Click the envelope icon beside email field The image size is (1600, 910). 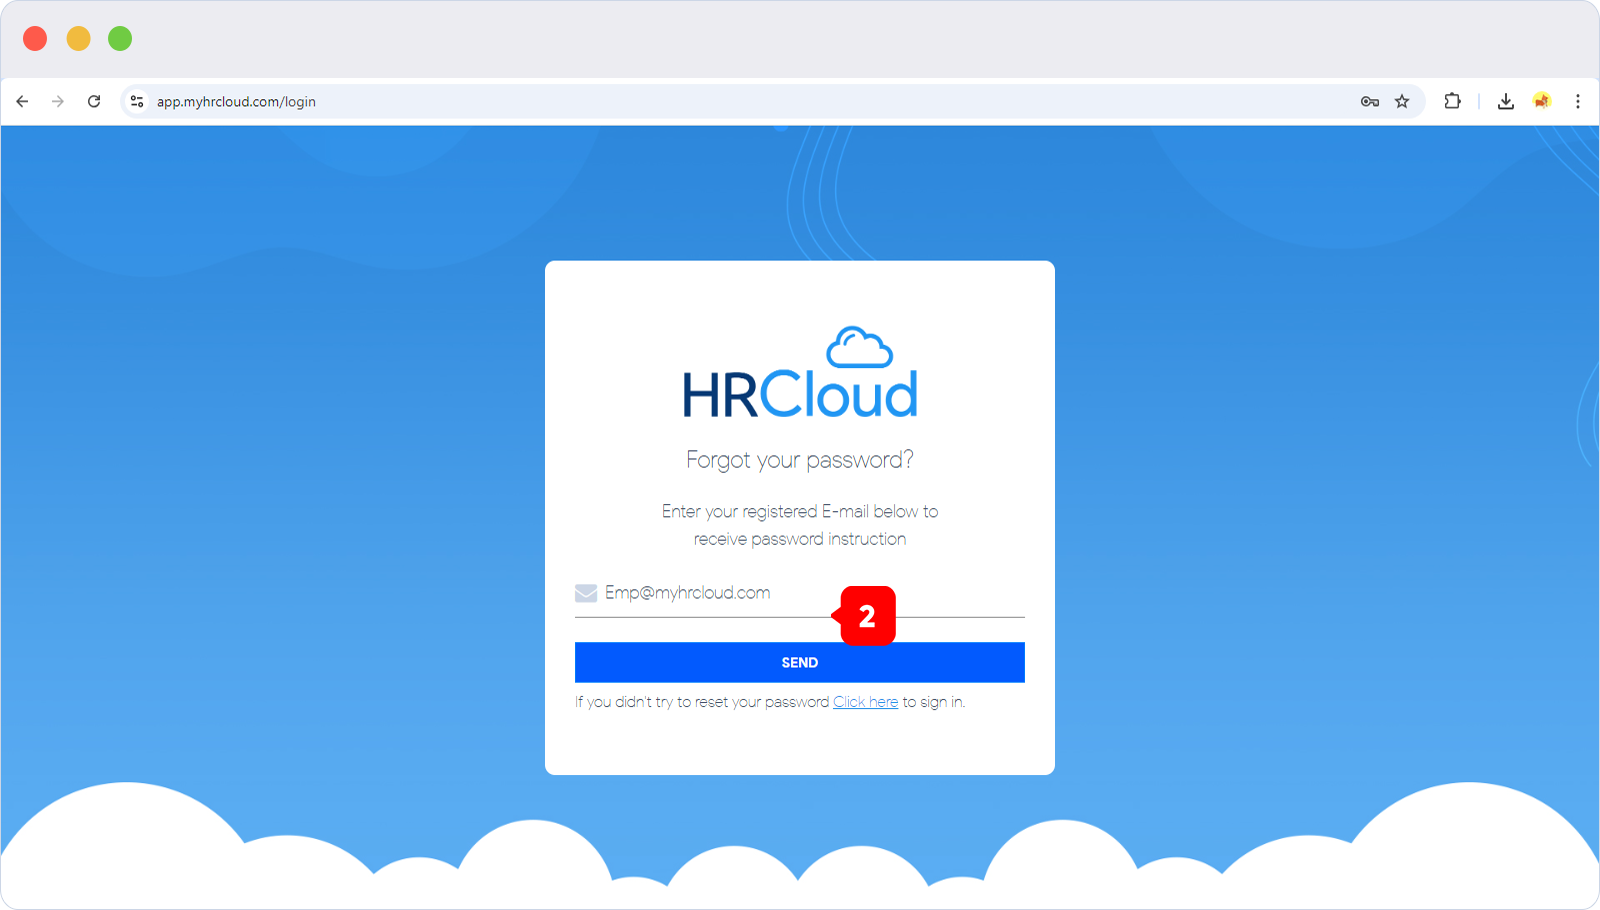[586, 593]
